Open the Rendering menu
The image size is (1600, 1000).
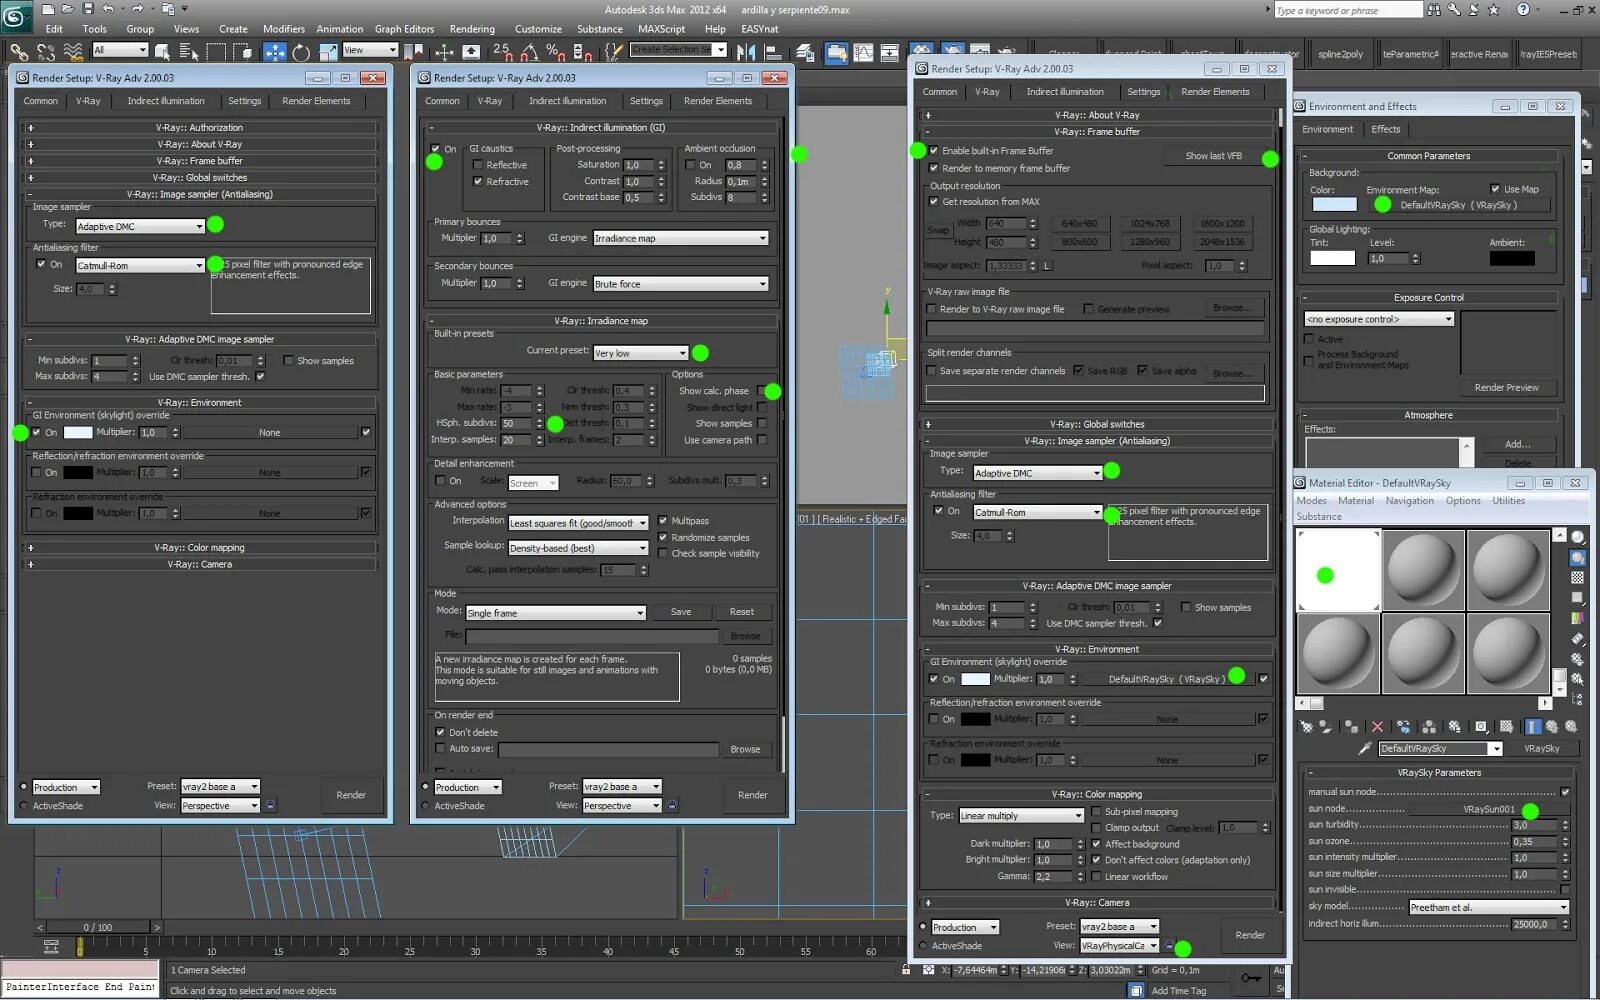tap(472, 29)
